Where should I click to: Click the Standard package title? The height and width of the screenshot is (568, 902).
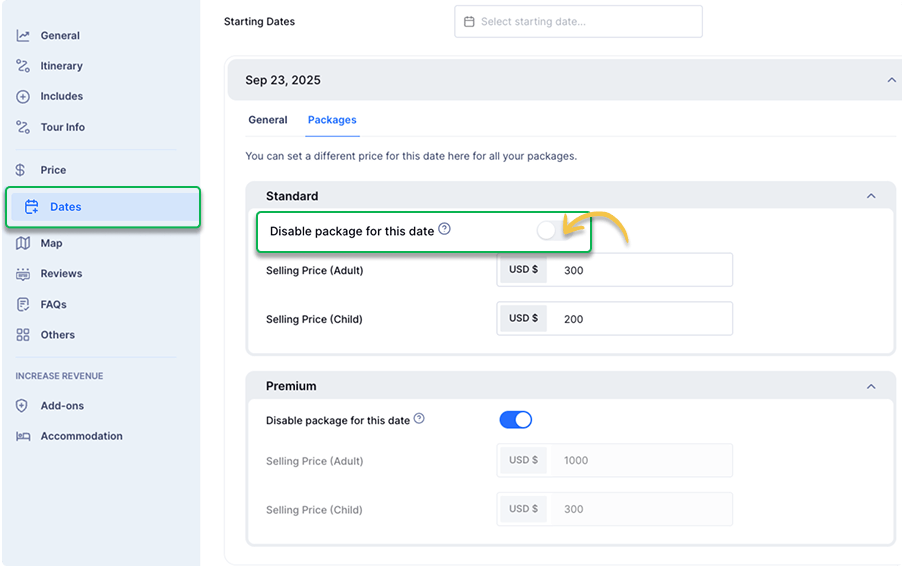[292, 196]
